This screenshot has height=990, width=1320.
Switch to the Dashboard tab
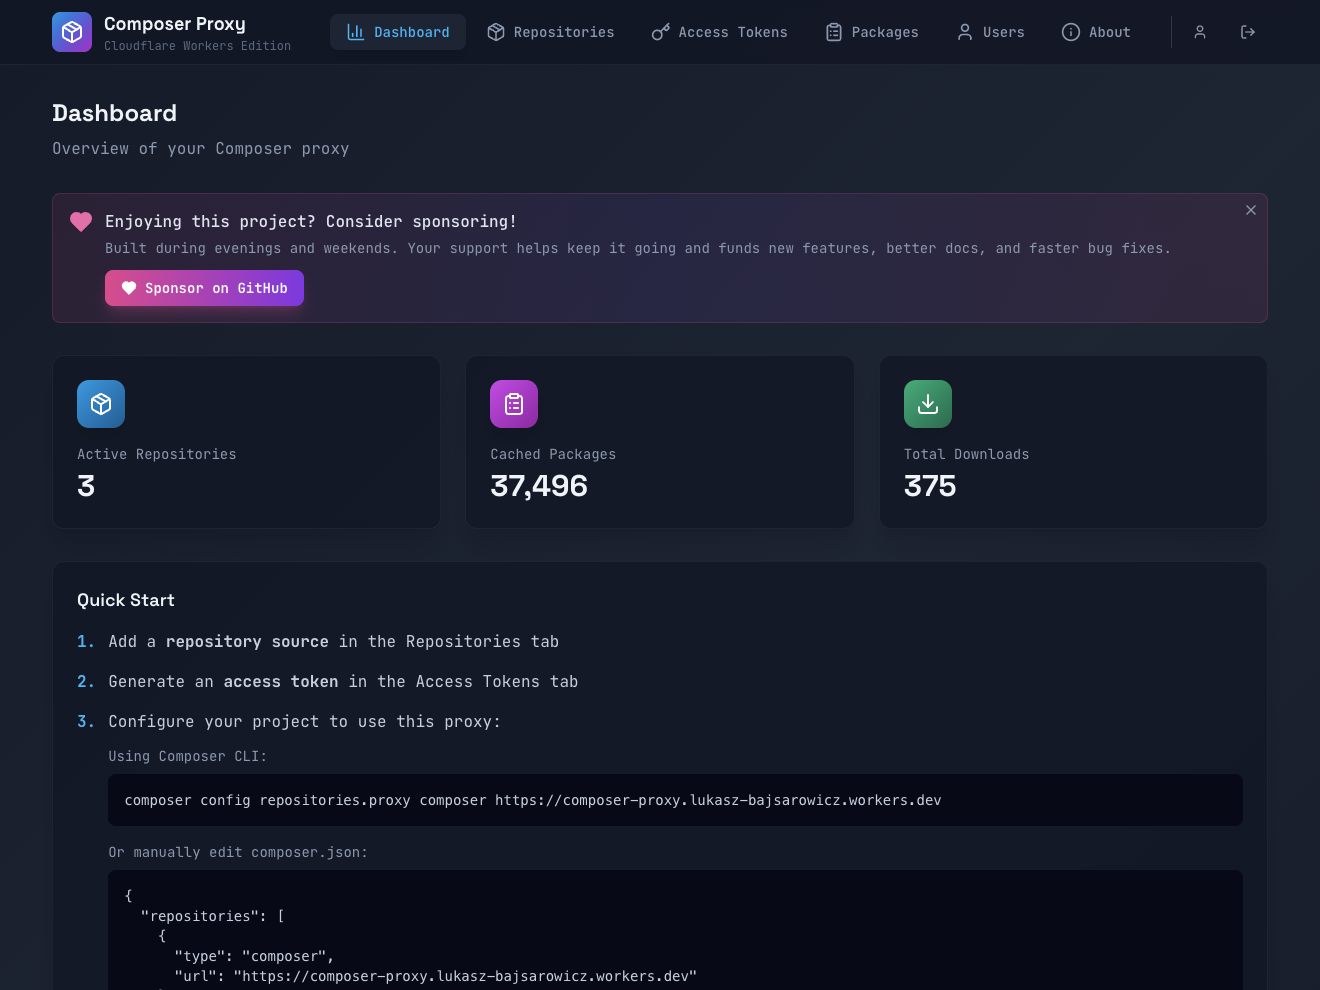398,32
